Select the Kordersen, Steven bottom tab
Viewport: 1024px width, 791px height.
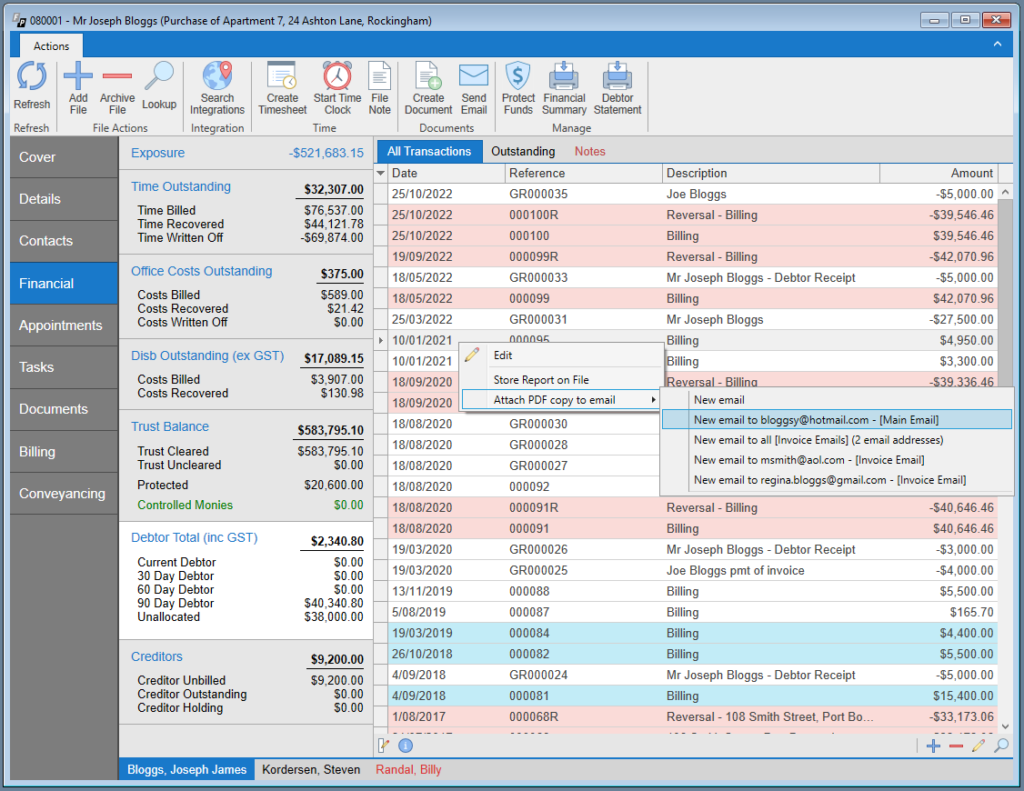pos(311,769)
